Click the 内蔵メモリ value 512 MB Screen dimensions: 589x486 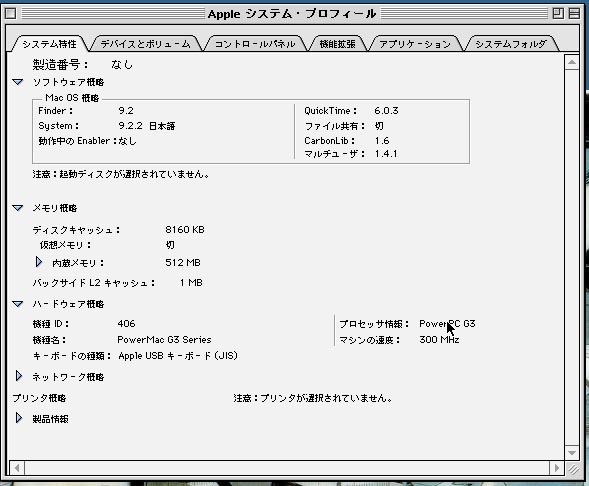183,263
